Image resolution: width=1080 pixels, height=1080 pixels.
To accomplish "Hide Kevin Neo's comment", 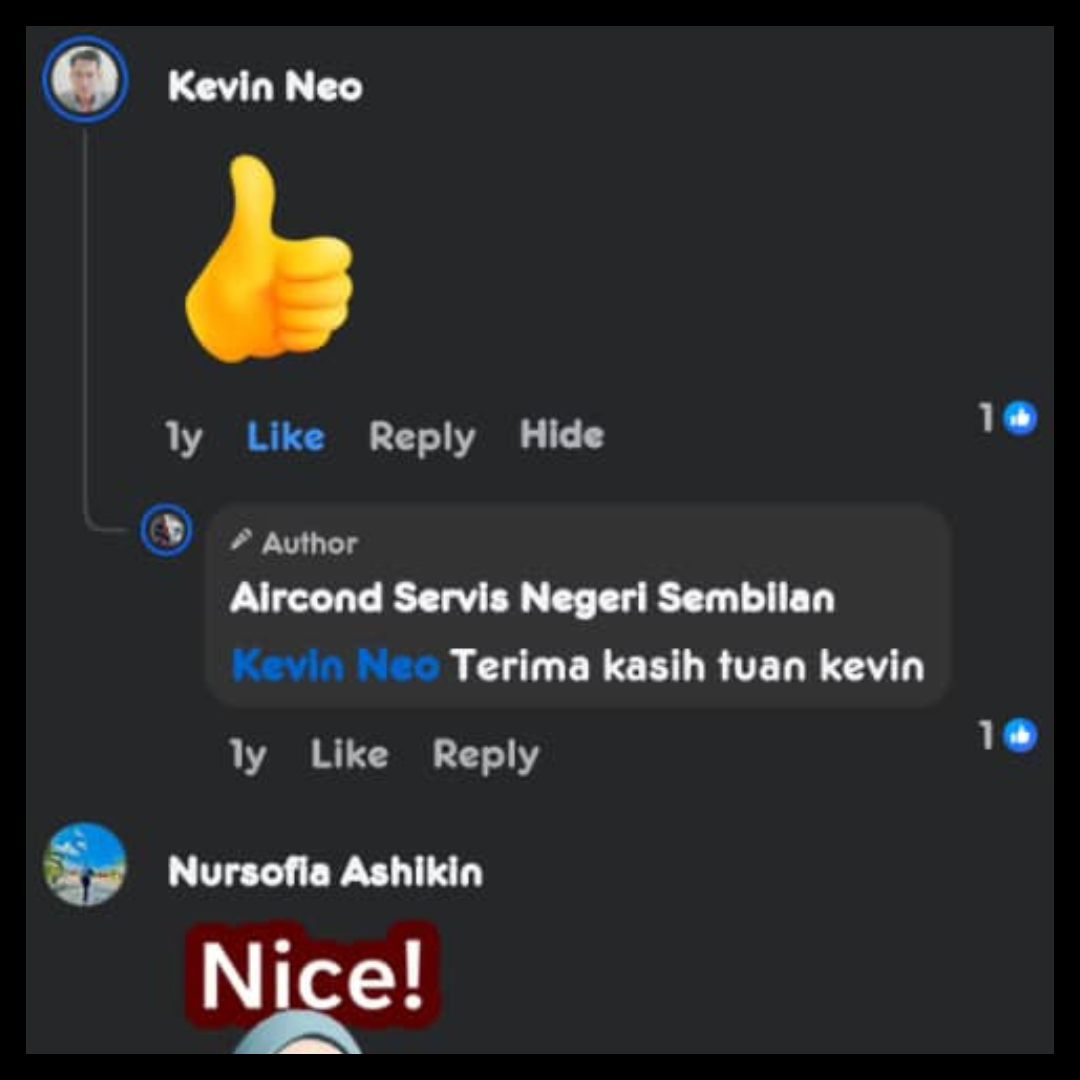I will (x=562, y=435).
